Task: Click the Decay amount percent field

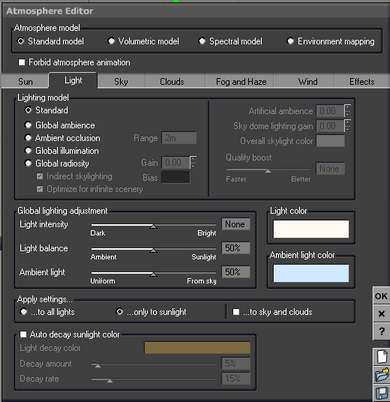Action: (236, 364)
